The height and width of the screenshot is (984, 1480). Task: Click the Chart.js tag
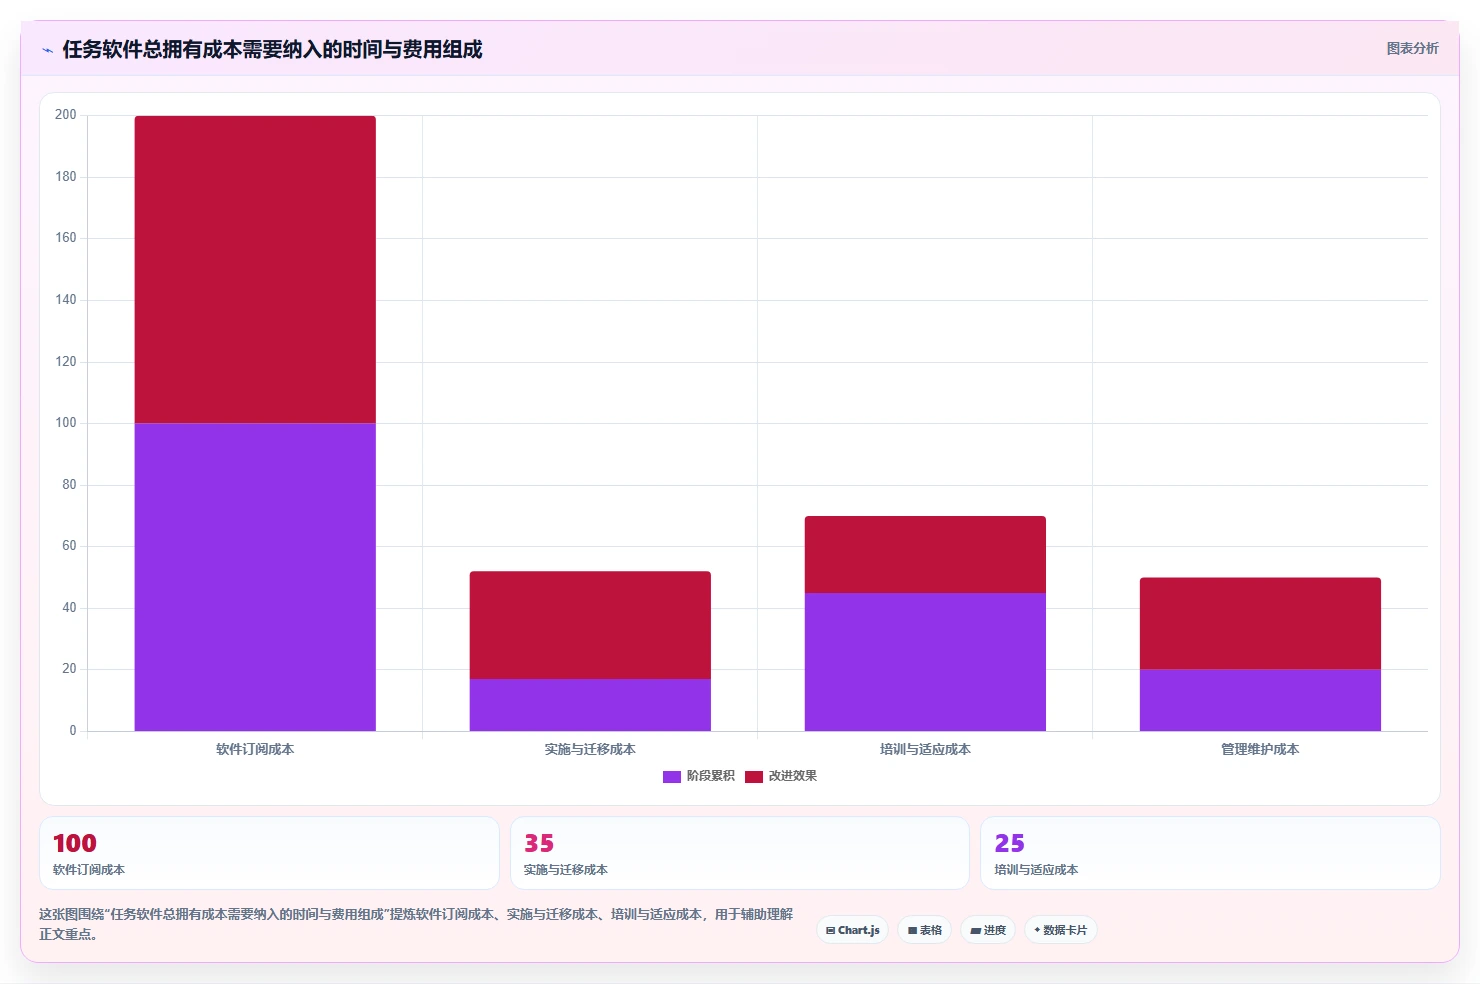click(852, 930)
